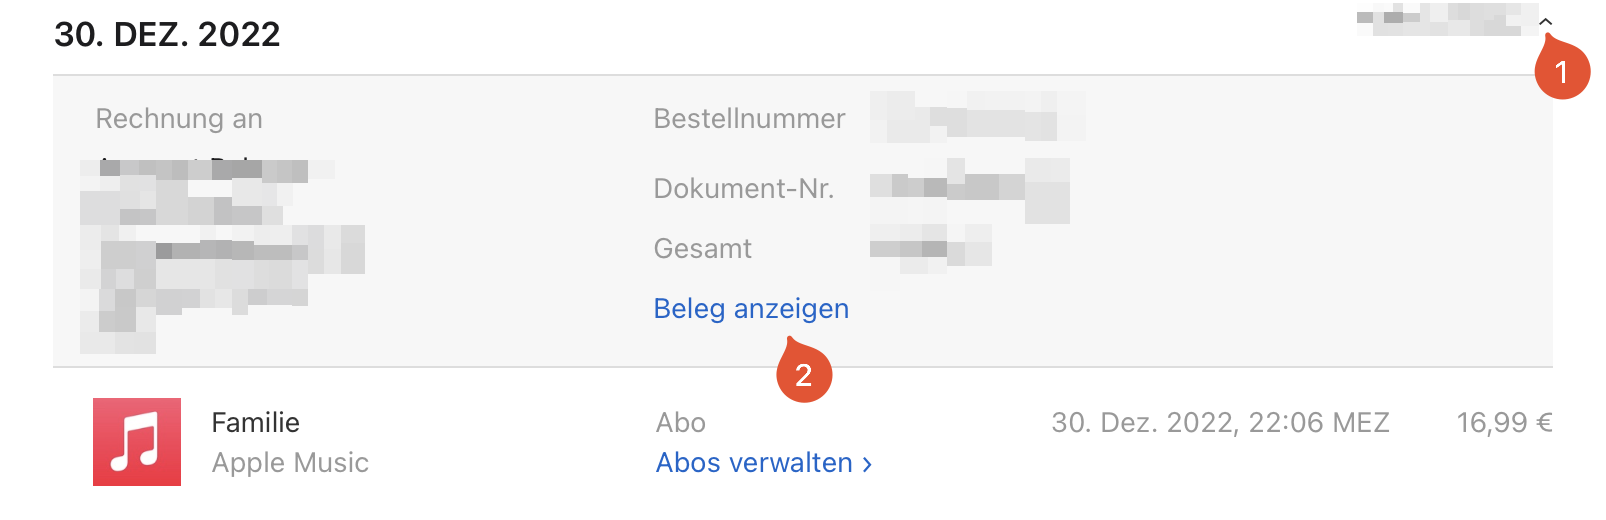Image resolution: width=1606 pixels, height=520 pixels.
Task: Click the blurred billing address block
Action: coord(220,255)
